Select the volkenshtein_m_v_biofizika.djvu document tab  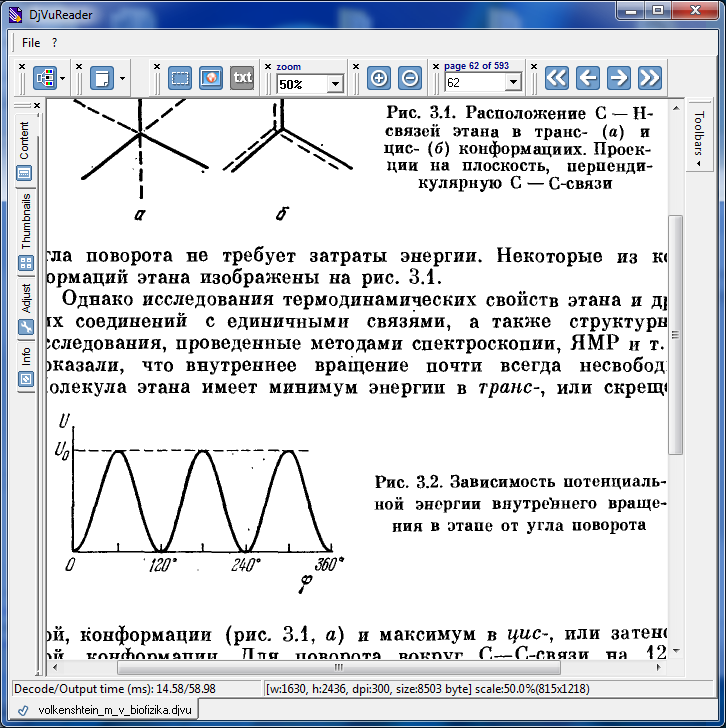click(x=106, y=710)
